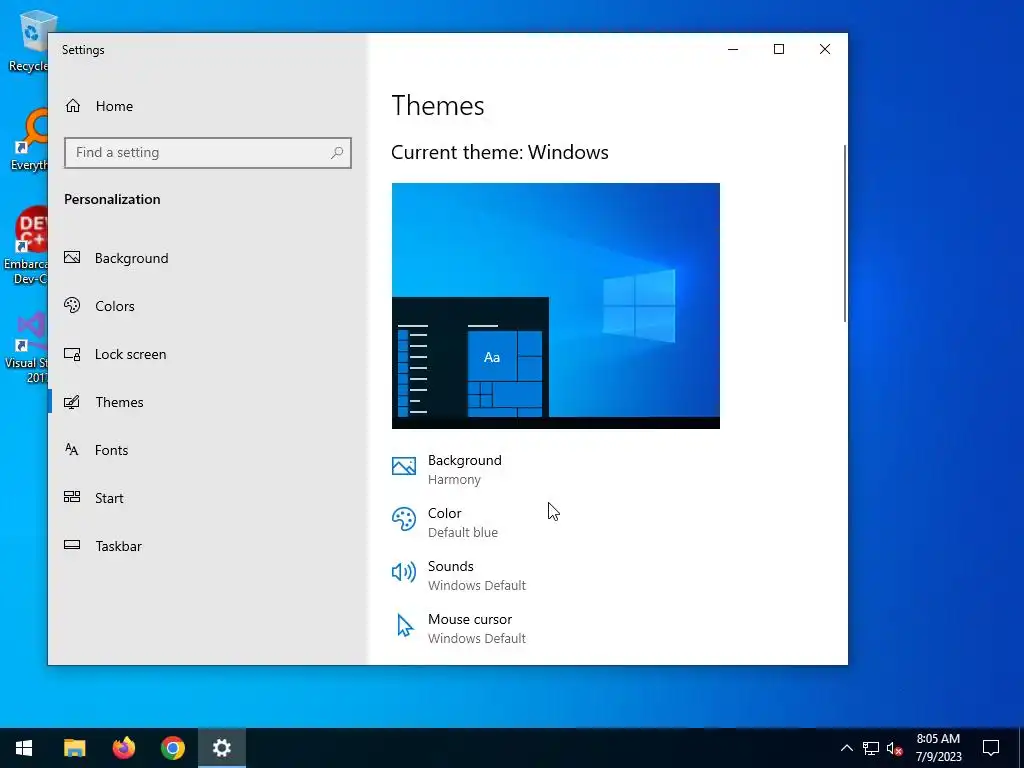
Task: Click the Settings window vertical scrollbar
Action: [844, 233]
